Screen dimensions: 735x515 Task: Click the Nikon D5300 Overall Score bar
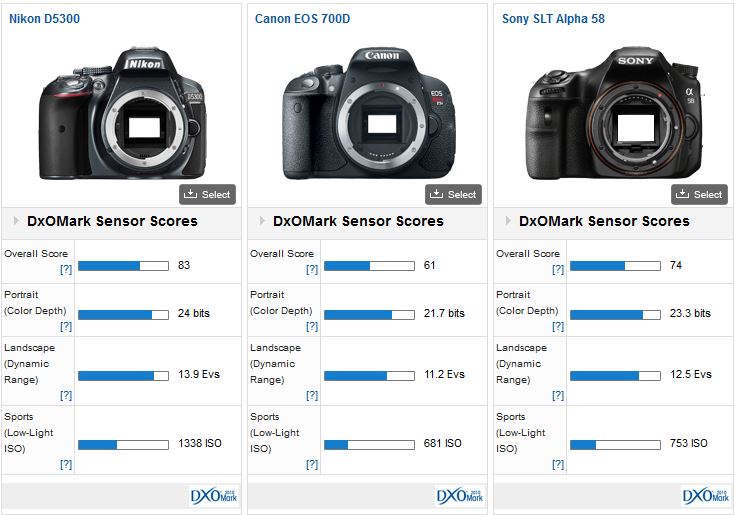123,266
